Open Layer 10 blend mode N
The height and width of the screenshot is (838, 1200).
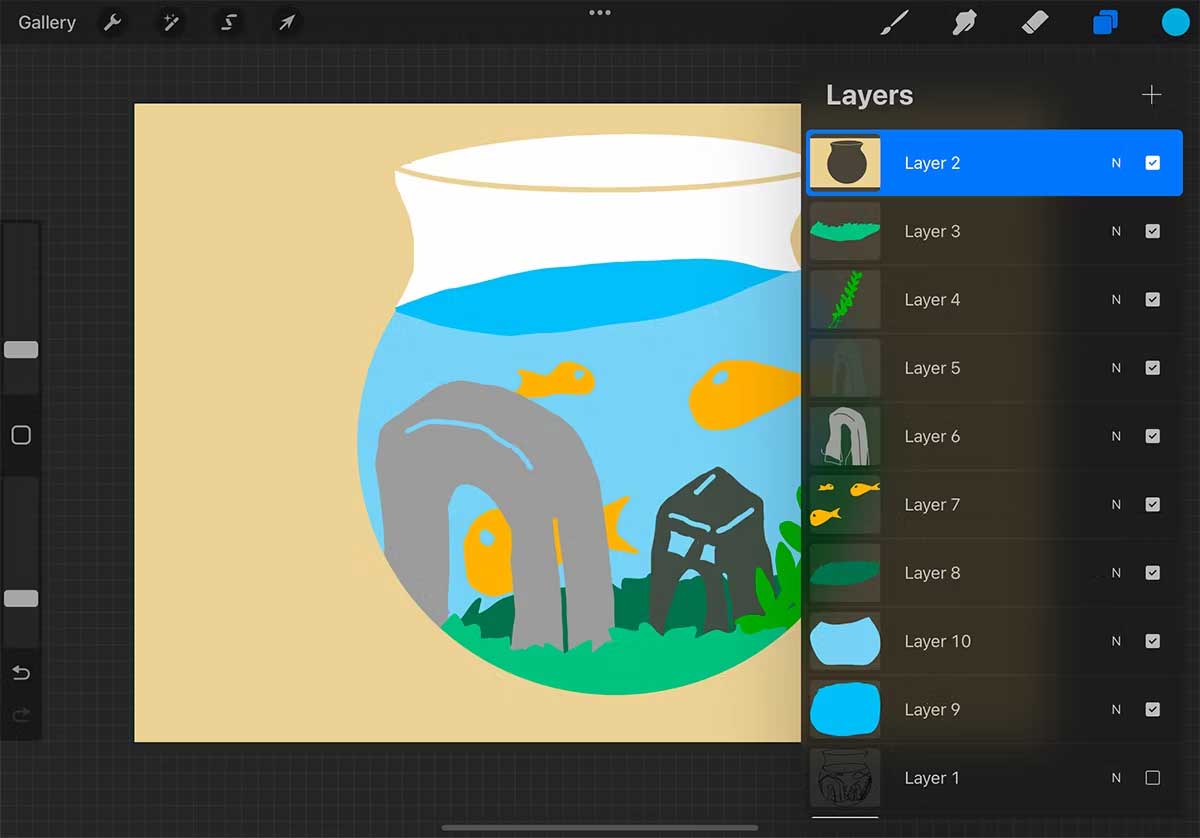coord(1116,641)
